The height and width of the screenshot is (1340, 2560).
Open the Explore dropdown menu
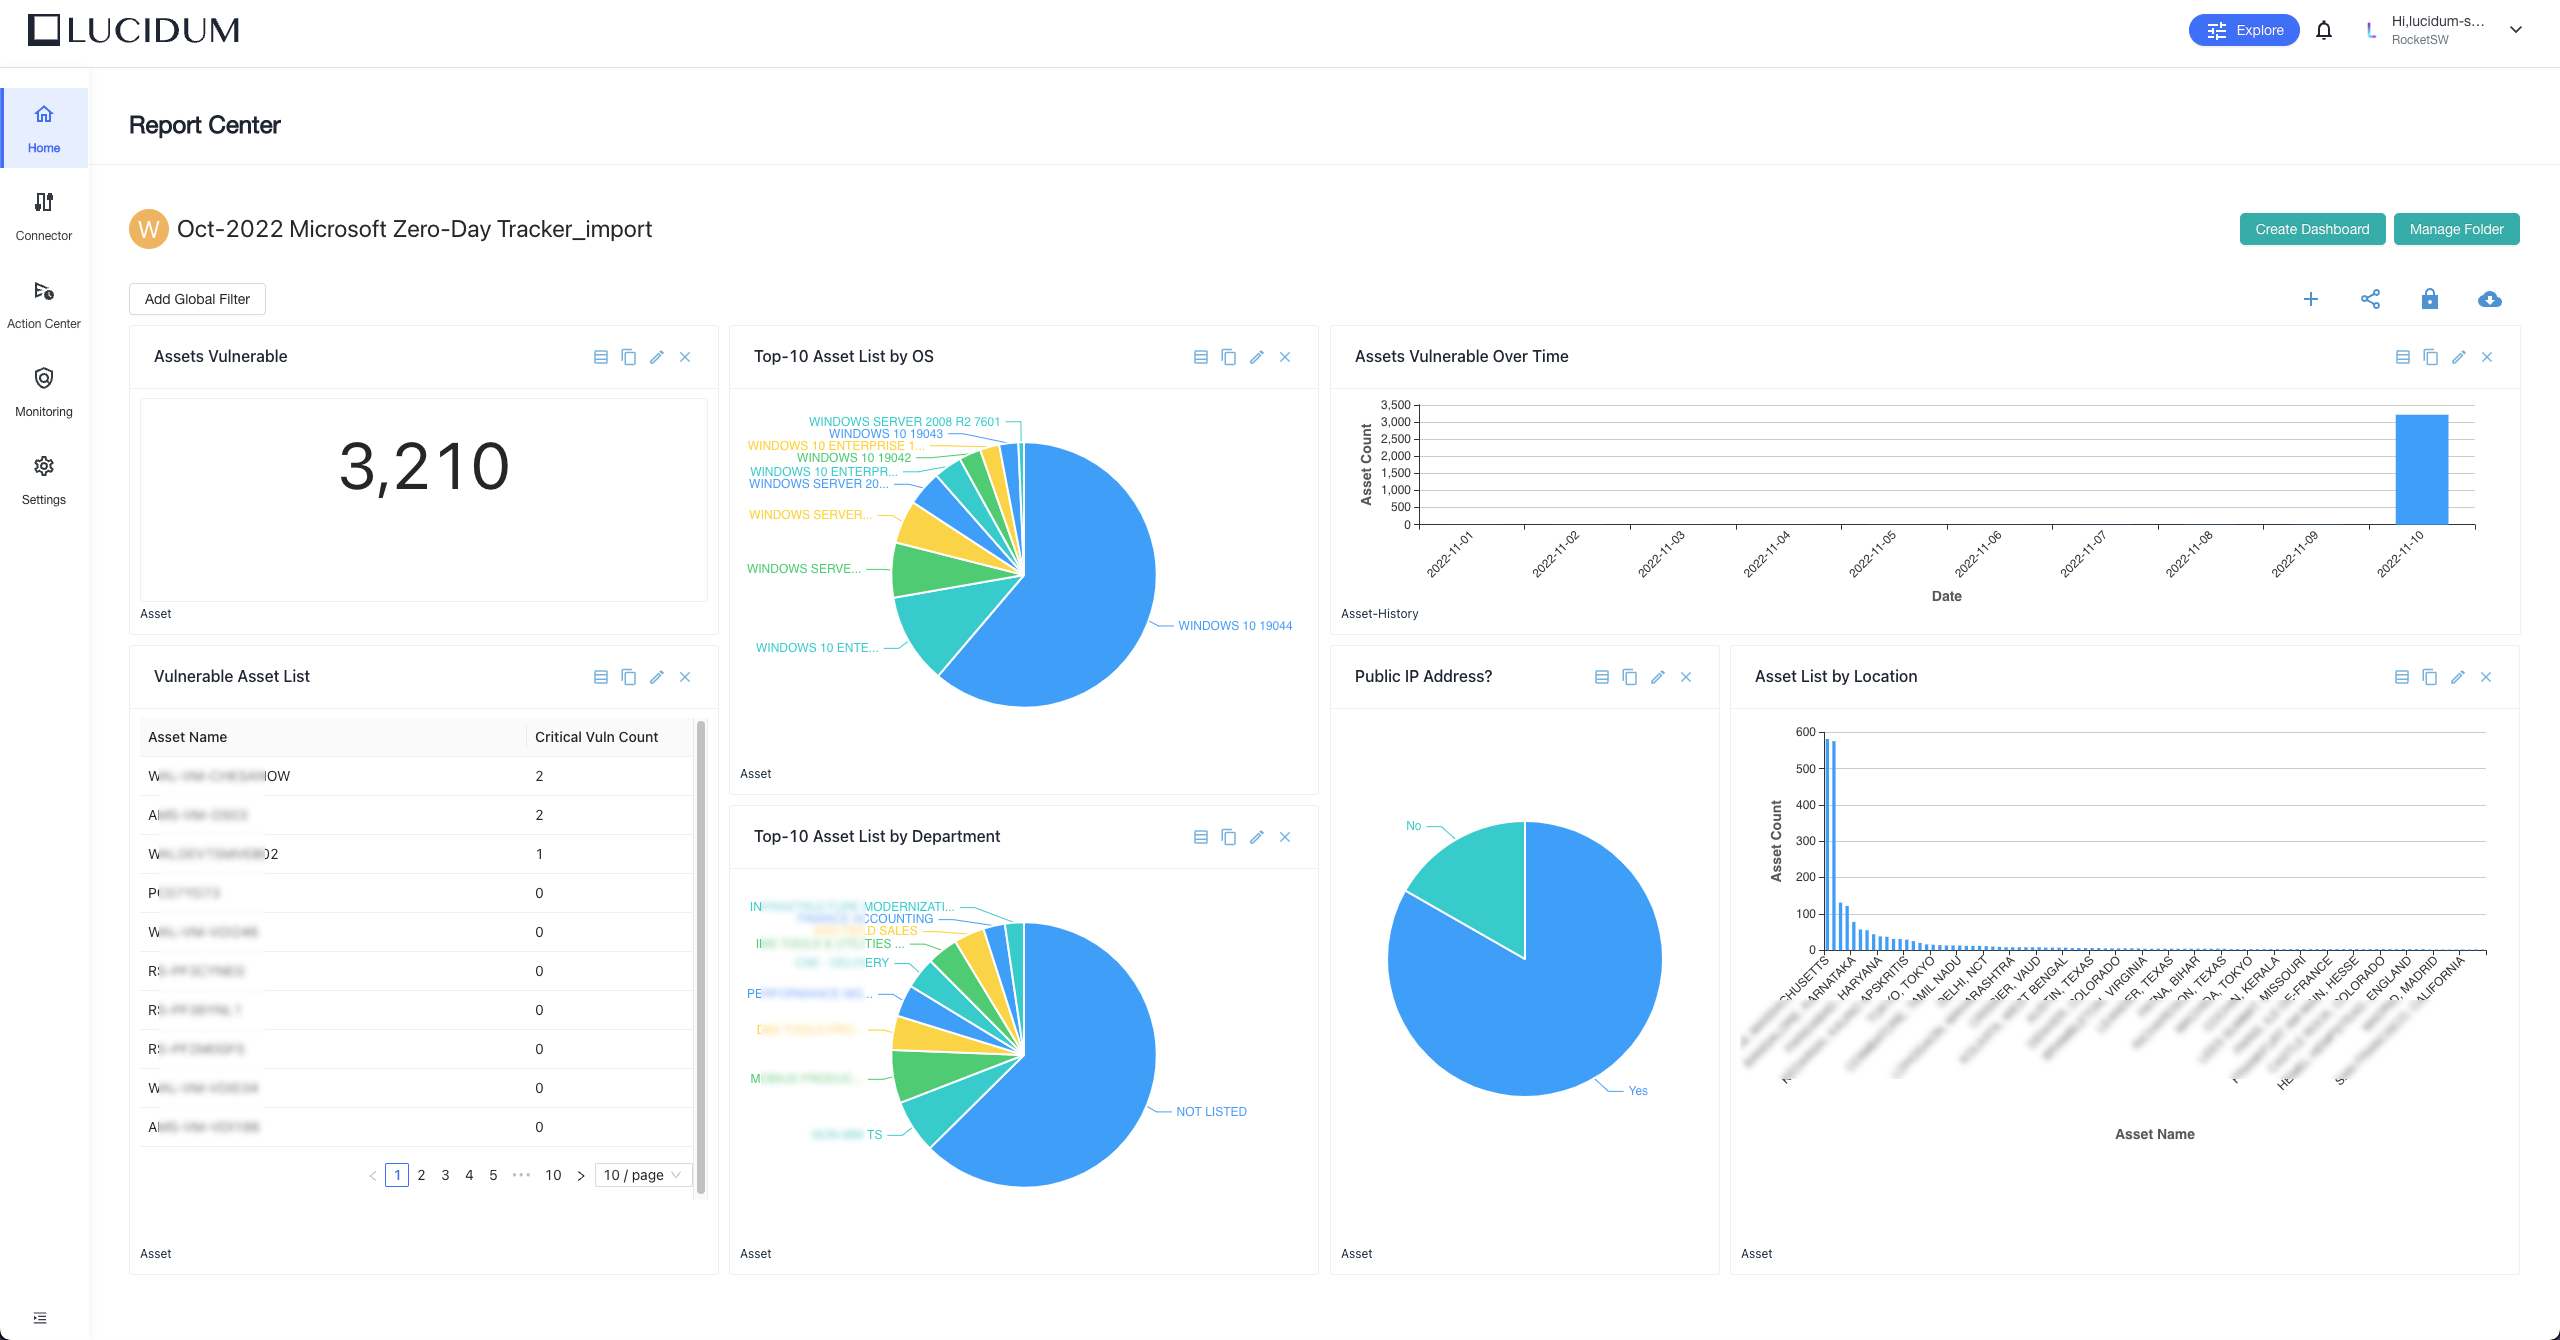tap(2243, 29)
